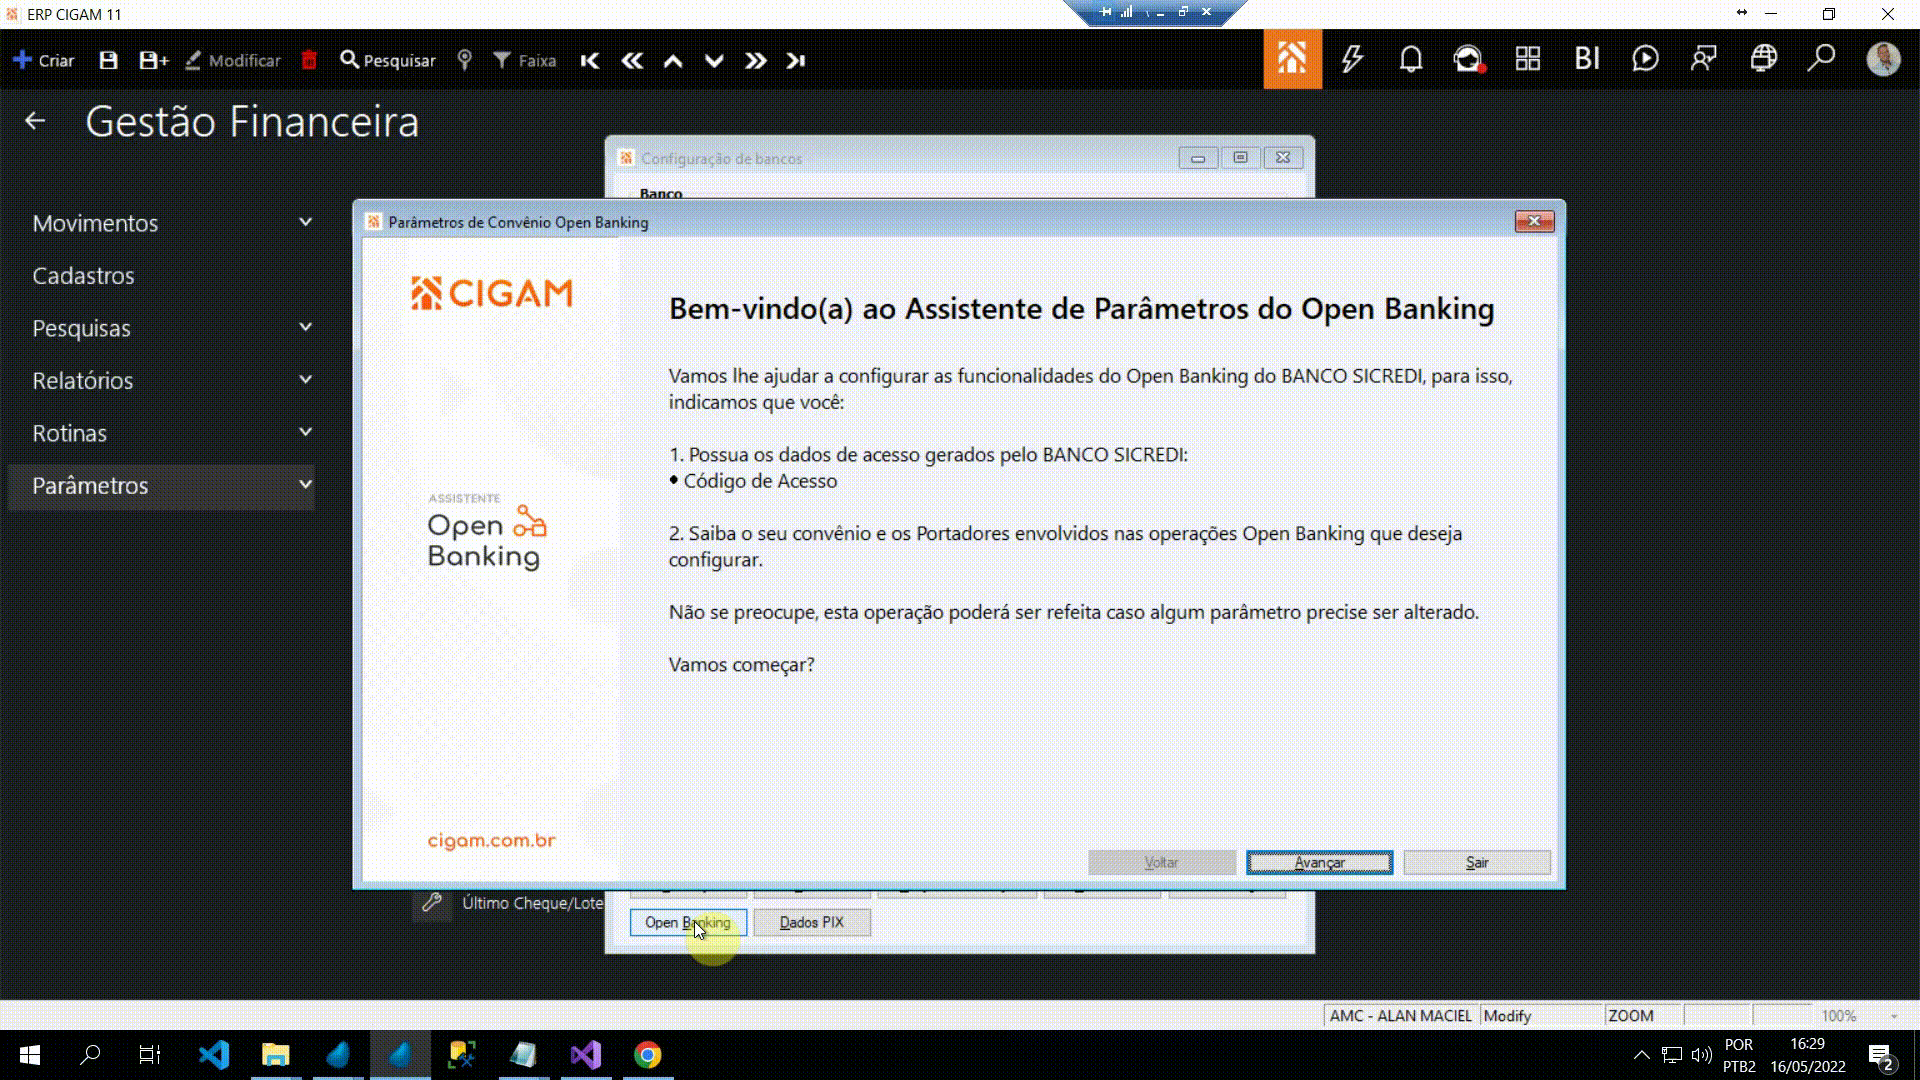1920x1080 pixels.
Task: Click the Dados PIX button
Action: tap(811, 922)
